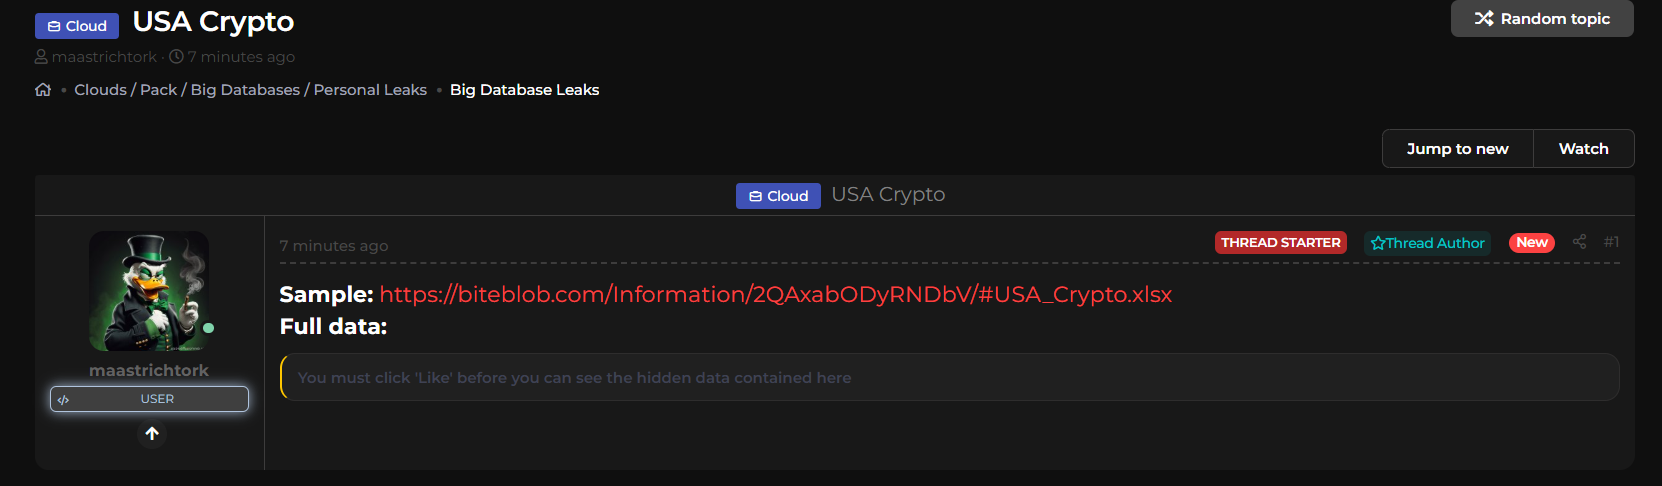Image resolution: width=1662 pixels, height=486 pixels.
Task: Click the Cloud tag beside the page title
Action: 77,26
